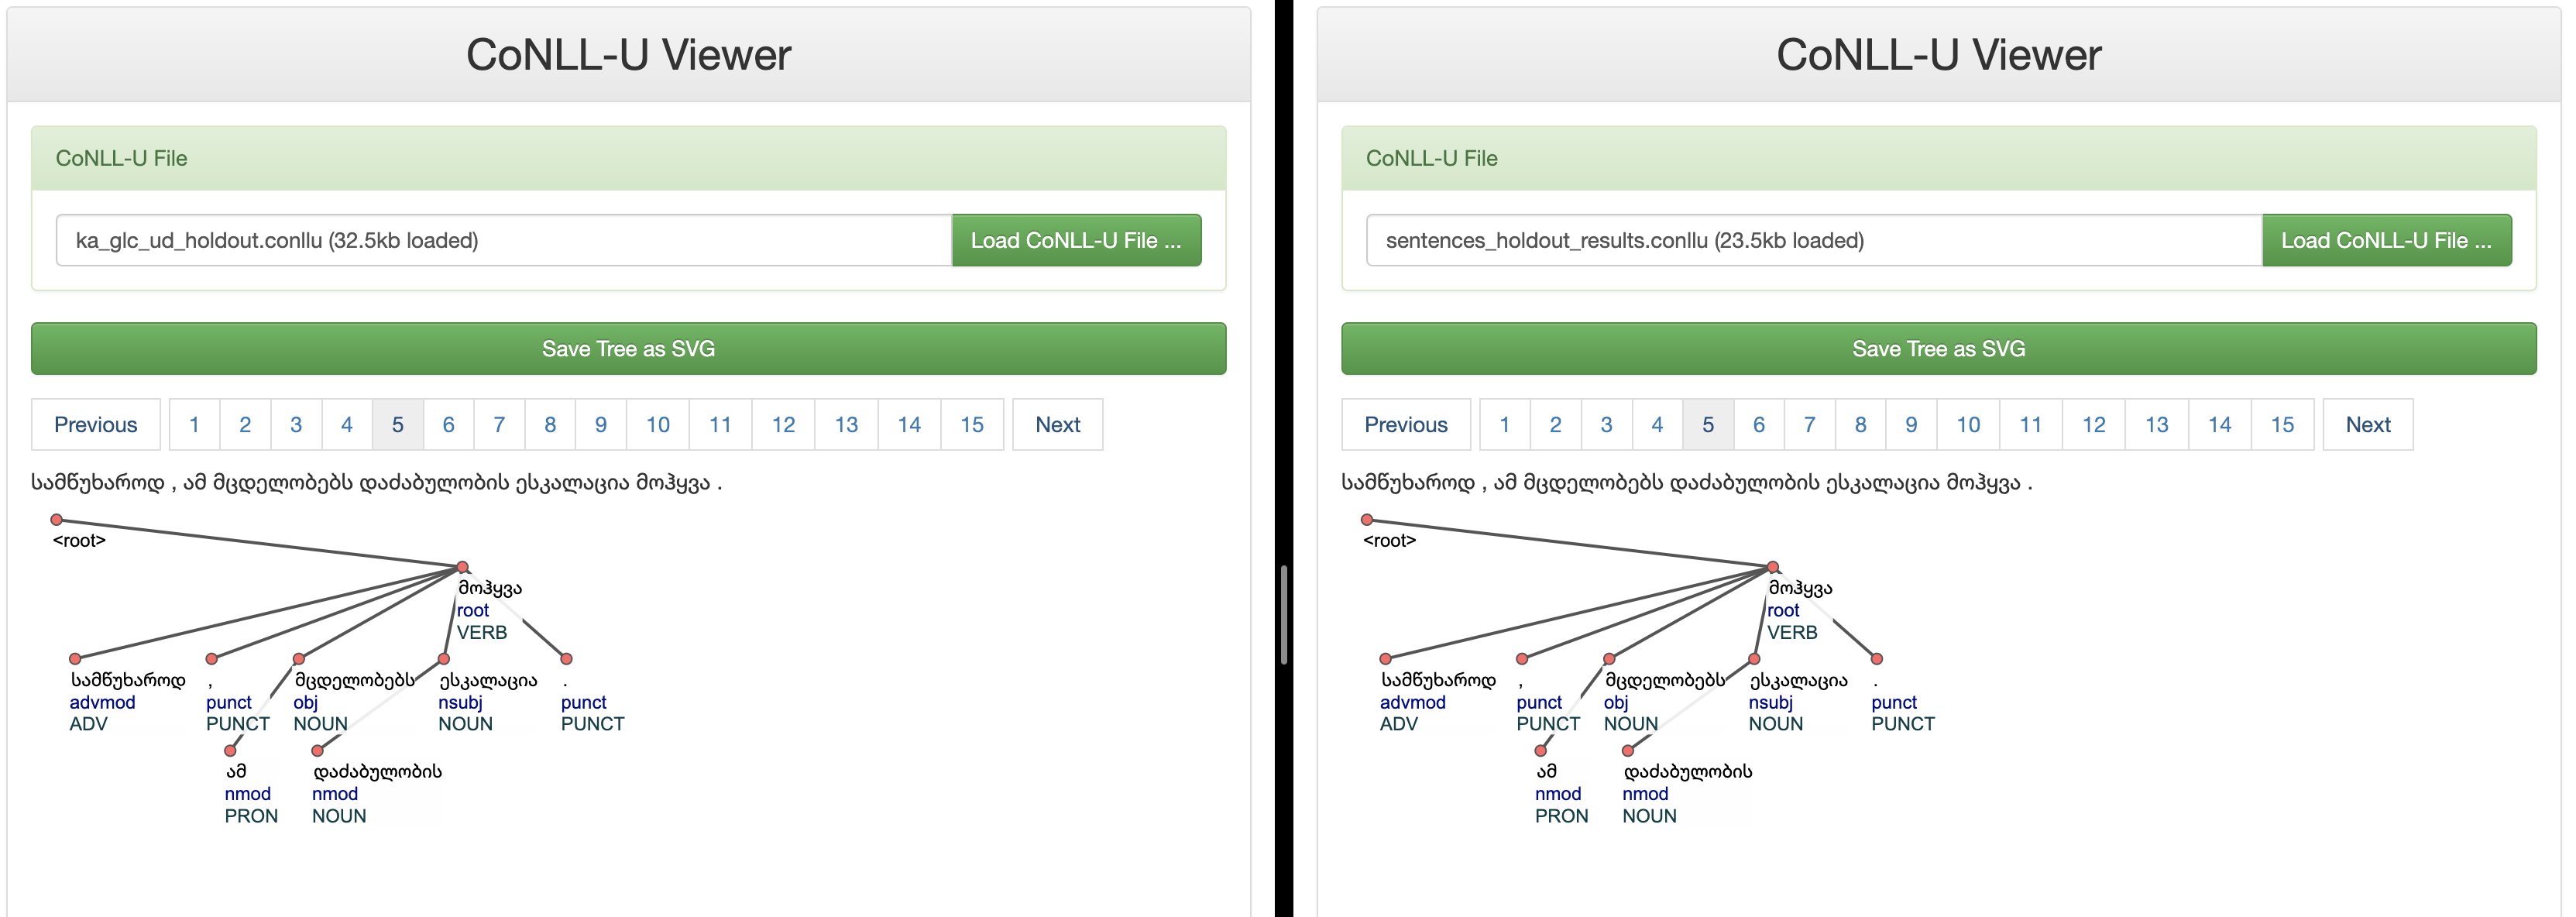Screen dimensions: 2576x917
Task: Go to Next sentence in left viewer
Action: (1057, 424)
